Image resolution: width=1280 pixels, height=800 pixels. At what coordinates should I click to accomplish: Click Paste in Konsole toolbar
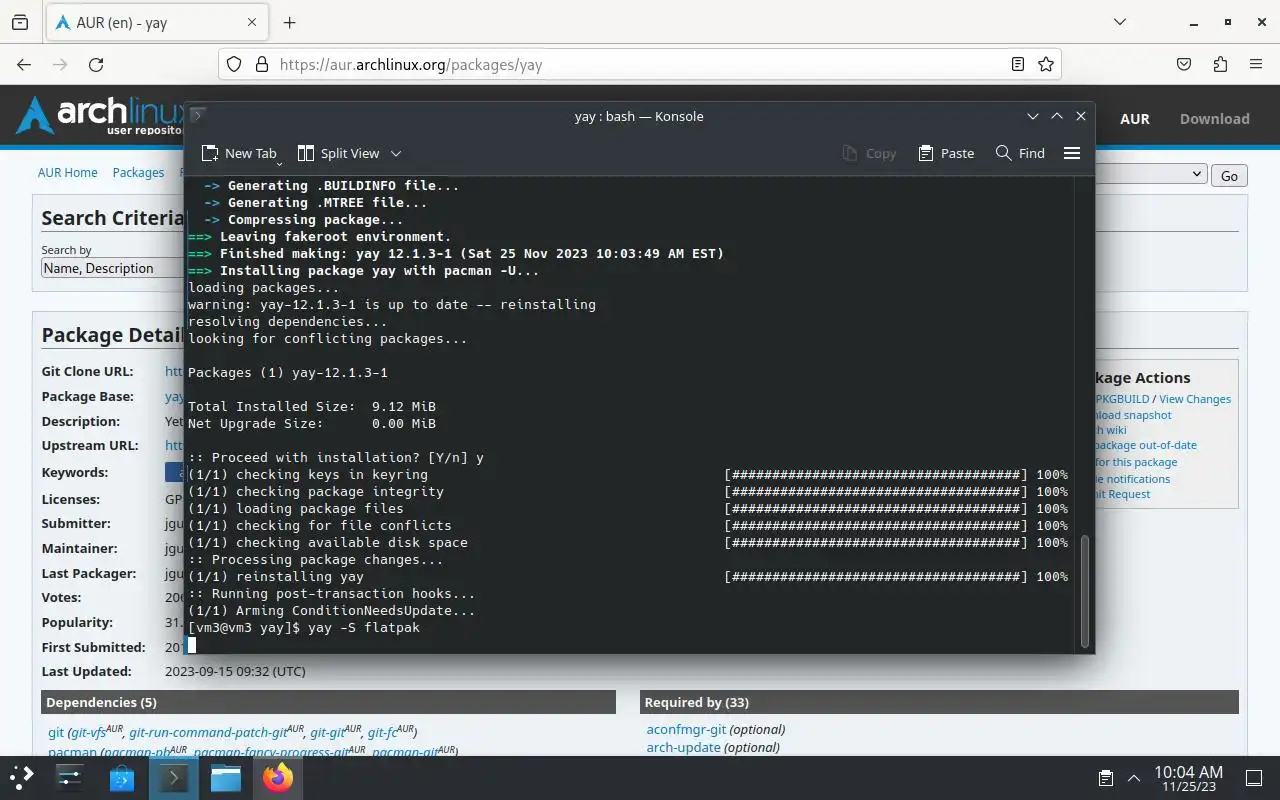point(945,153)
